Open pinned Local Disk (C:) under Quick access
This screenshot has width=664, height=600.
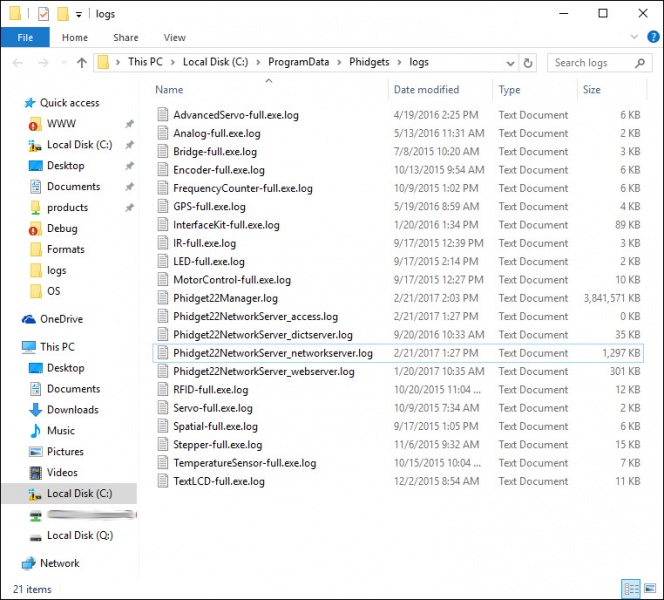tap(80, 145)
